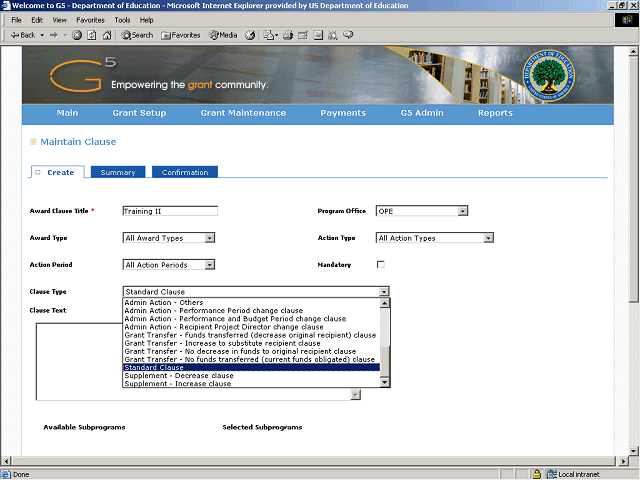Select 'Admin Action - Others' option
Screen dimensions: 640x480
251,302
